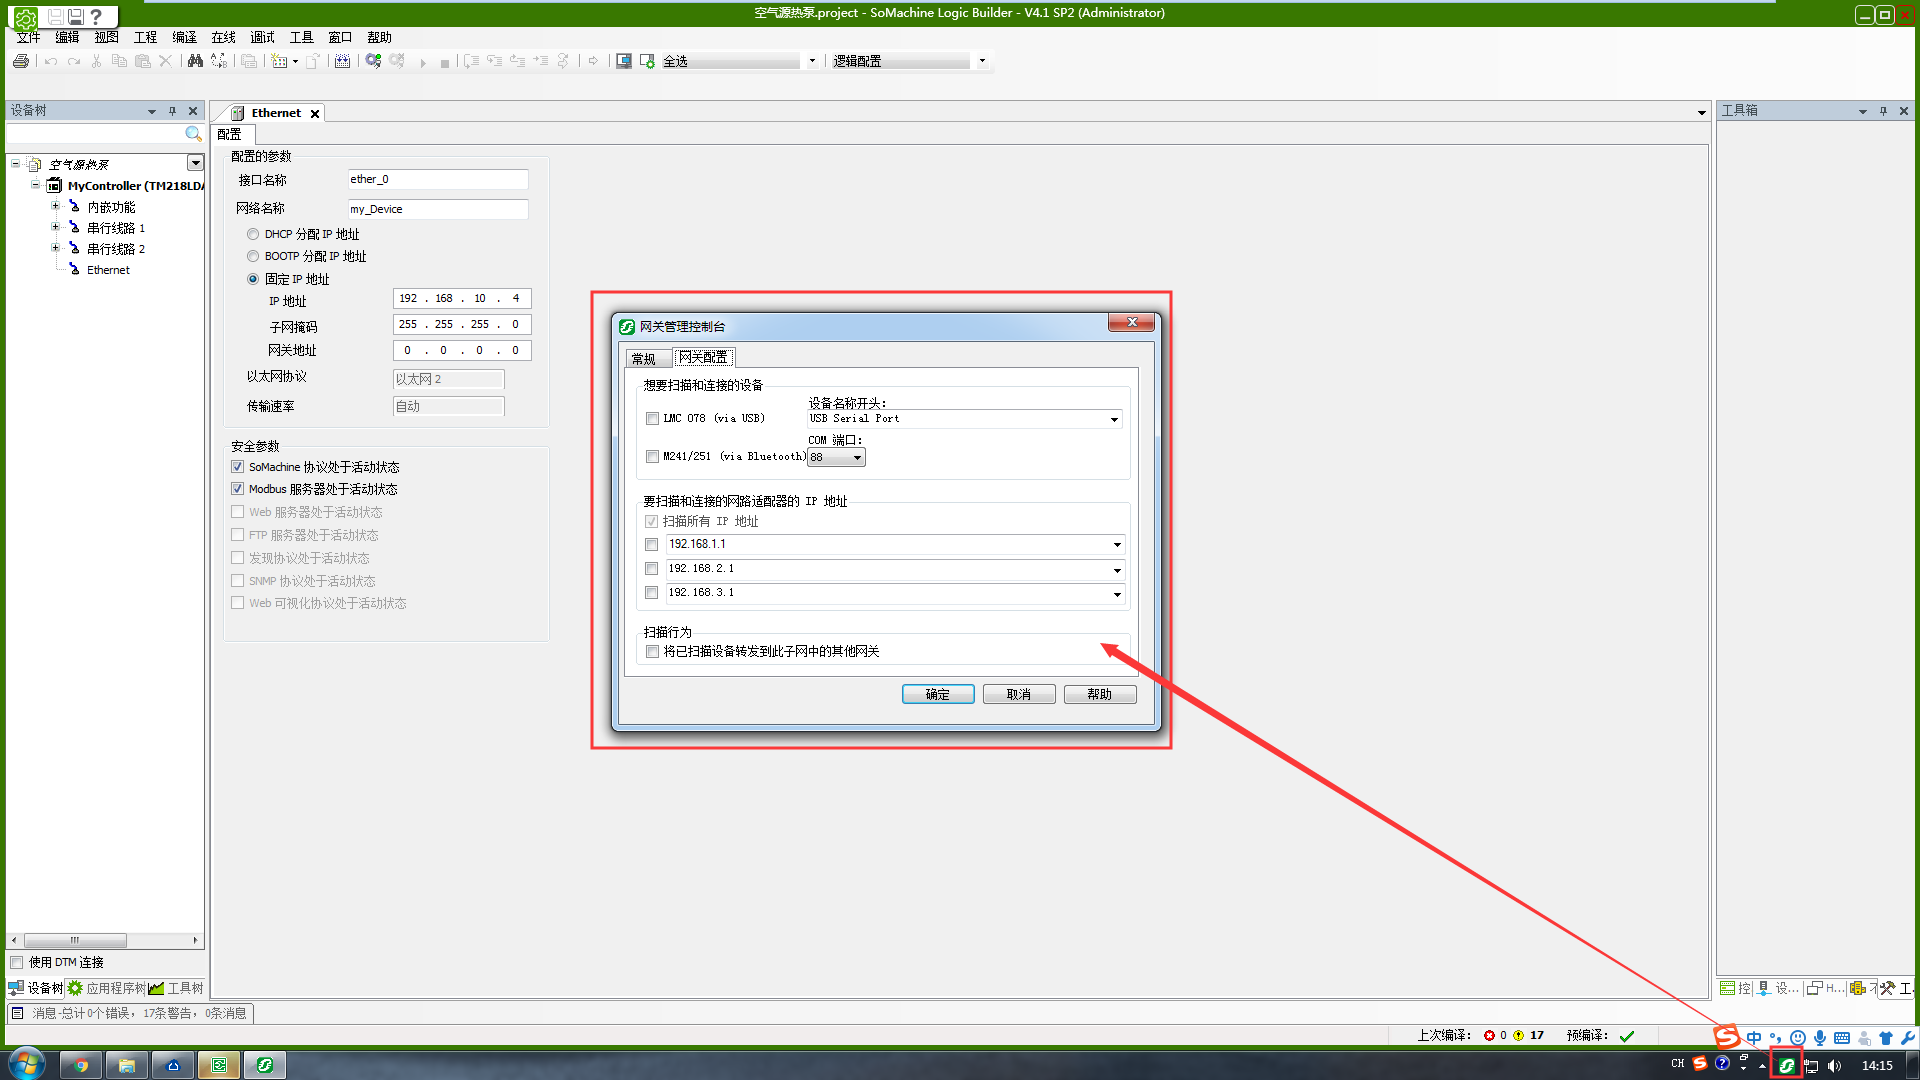1920x1080 pixels.
Task: Collapse MyController tree node
Action: 35,185
